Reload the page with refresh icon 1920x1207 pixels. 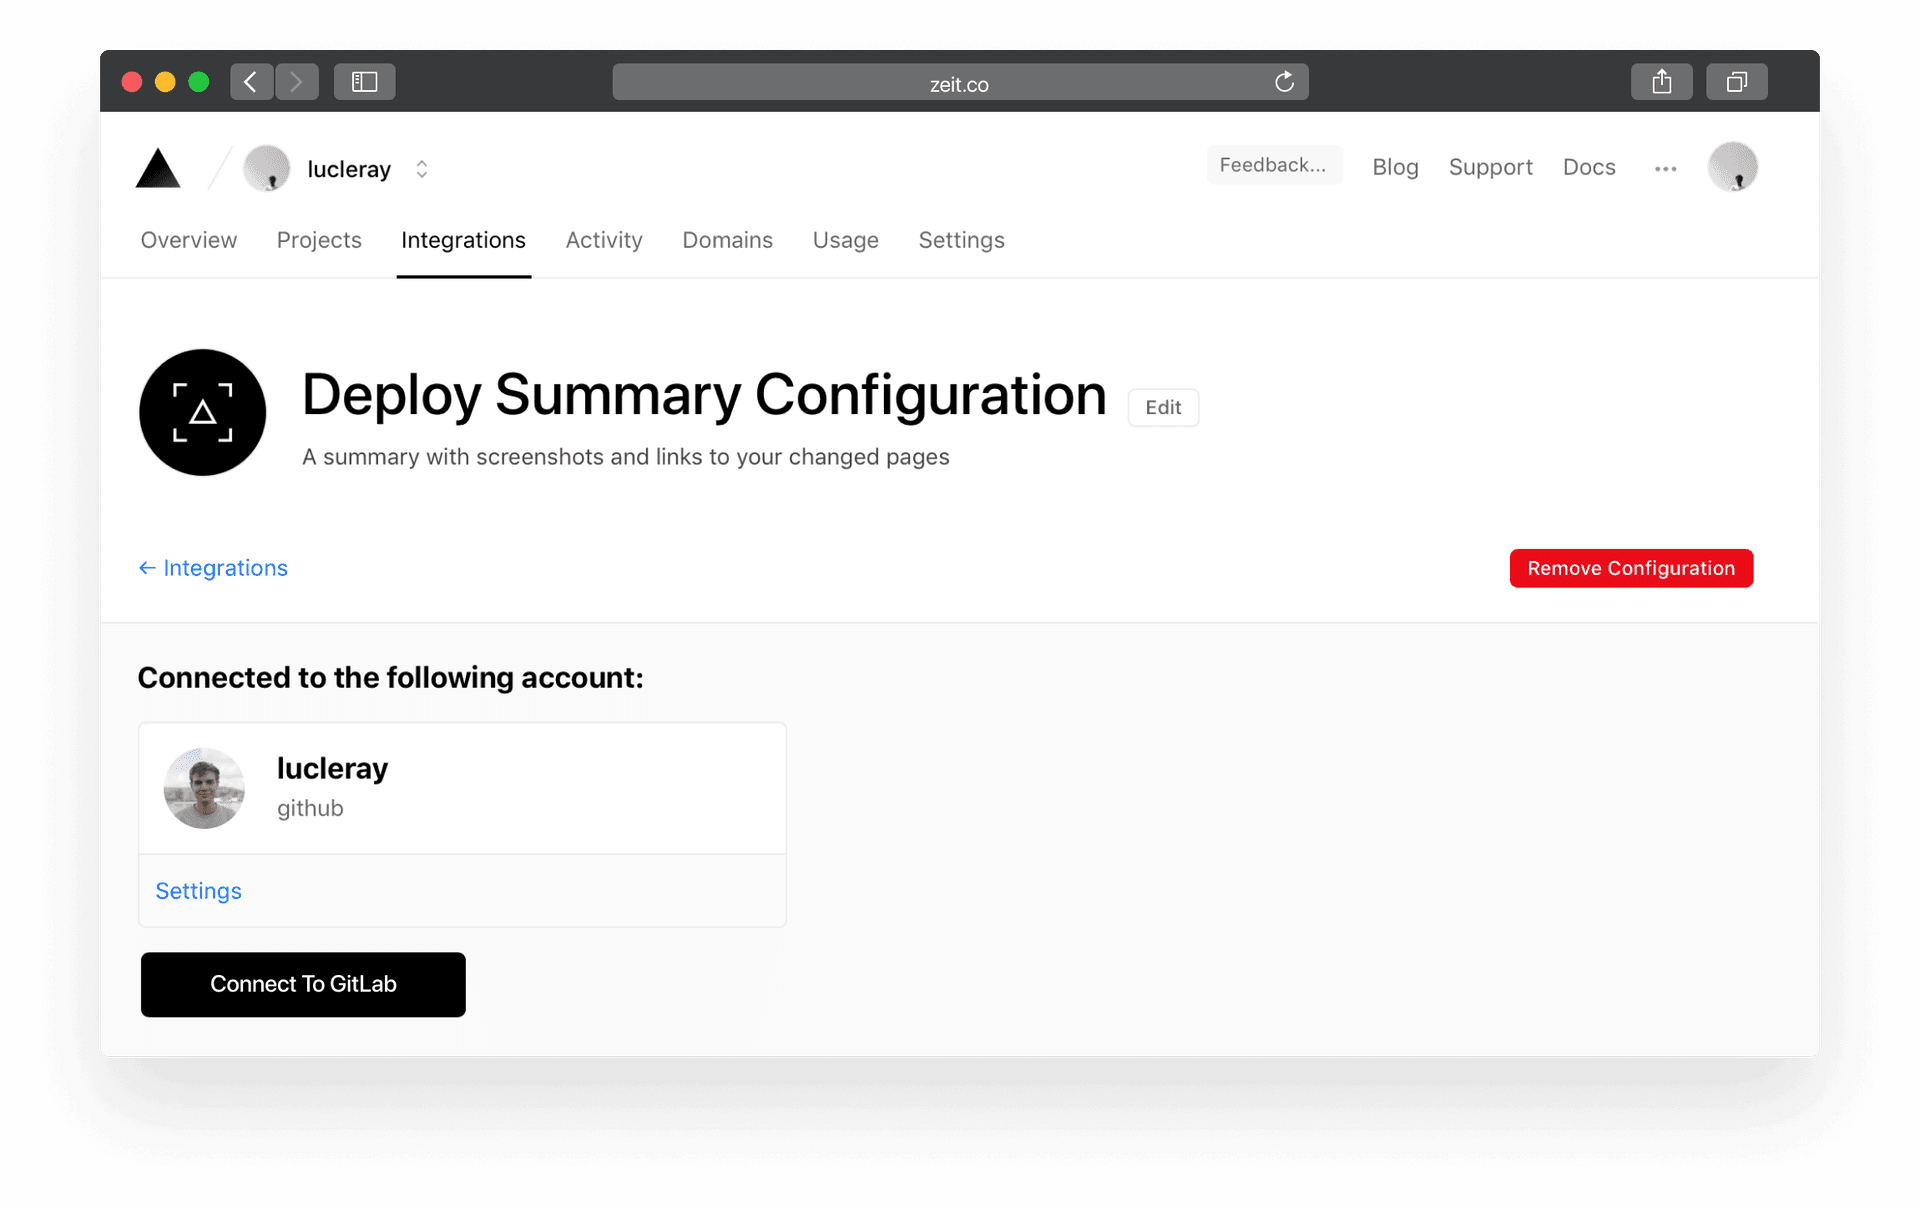pyautogui.click(x=1284, y=82)
